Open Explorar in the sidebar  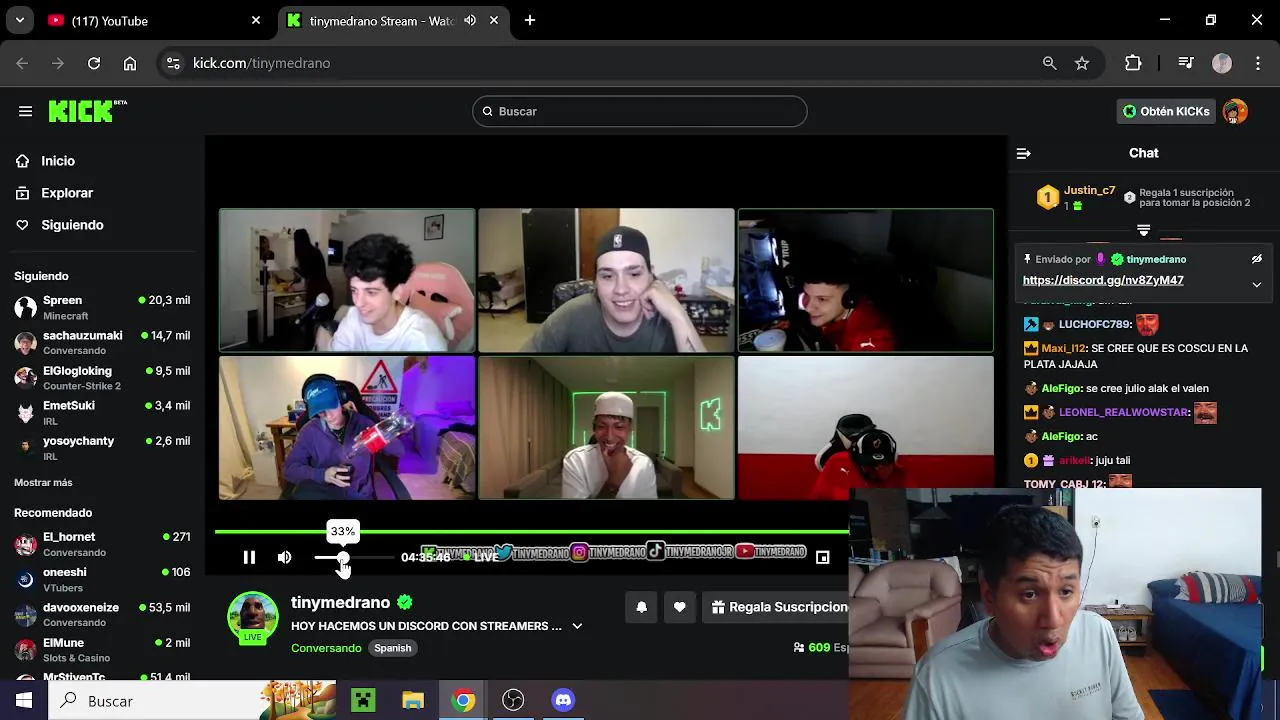pyautogui.click(x=67, y=193)
